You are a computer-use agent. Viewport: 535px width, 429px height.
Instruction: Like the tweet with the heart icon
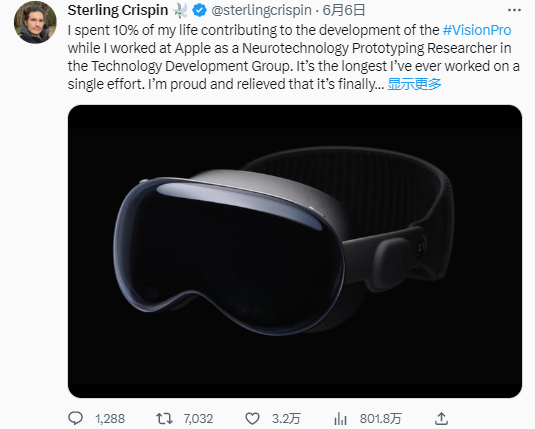pos(252,418)
